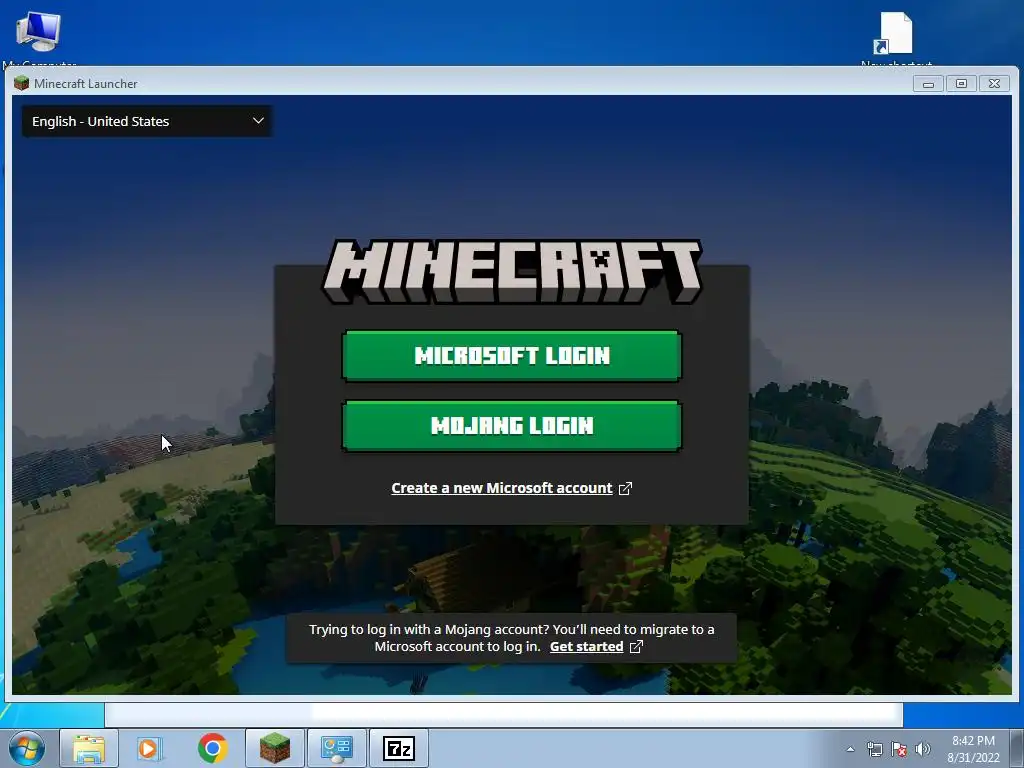This screenshot has width=1024, height=768.
Task: Open Create a new Microsoft account link
Action: point(502,488)
